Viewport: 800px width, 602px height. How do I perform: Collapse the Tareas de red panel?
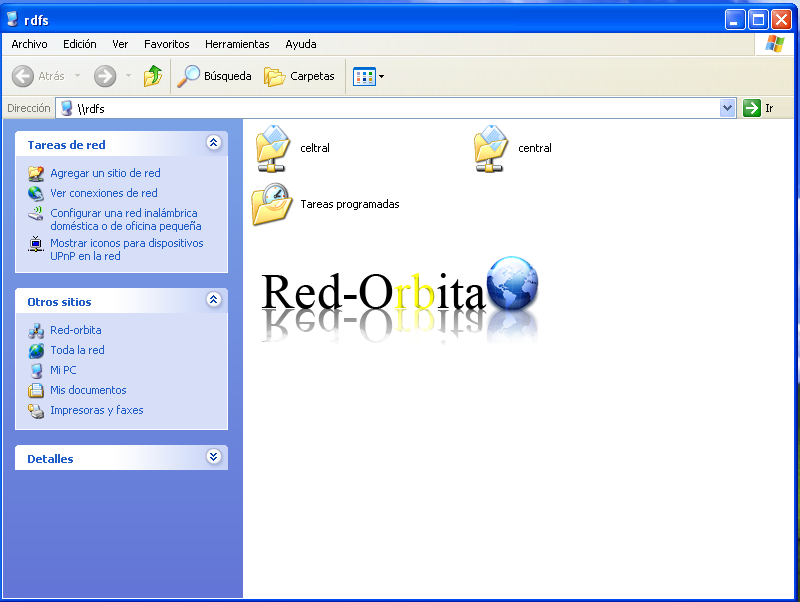click(214, 143)
